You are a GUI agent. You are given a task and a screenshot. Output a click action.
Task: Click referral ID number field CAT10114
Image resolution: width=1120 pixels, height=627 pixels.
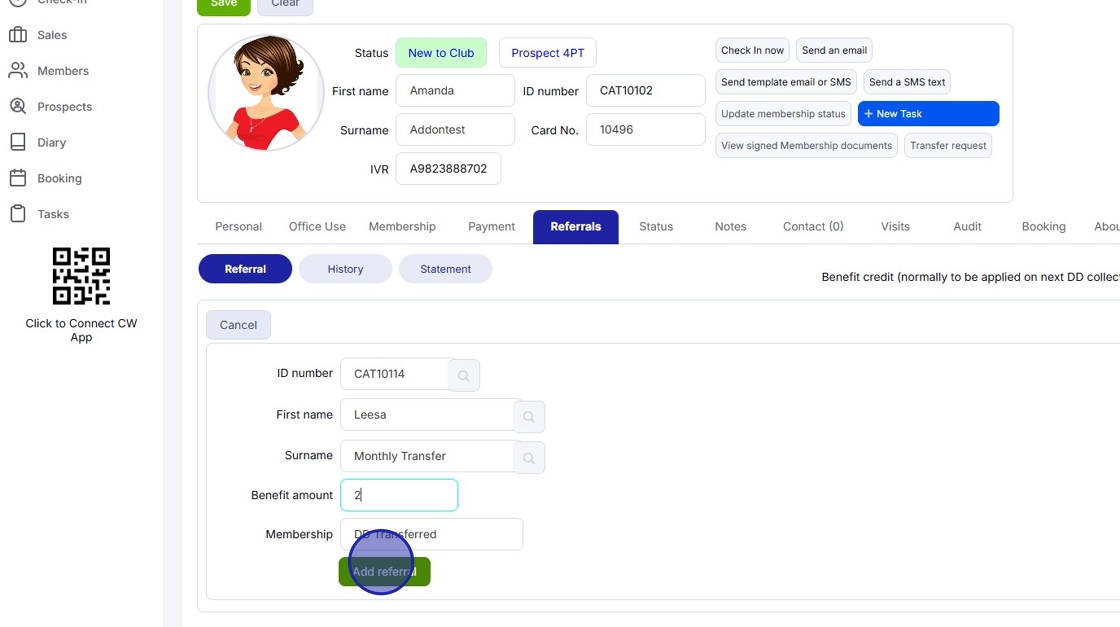click(x=395, y=374)
